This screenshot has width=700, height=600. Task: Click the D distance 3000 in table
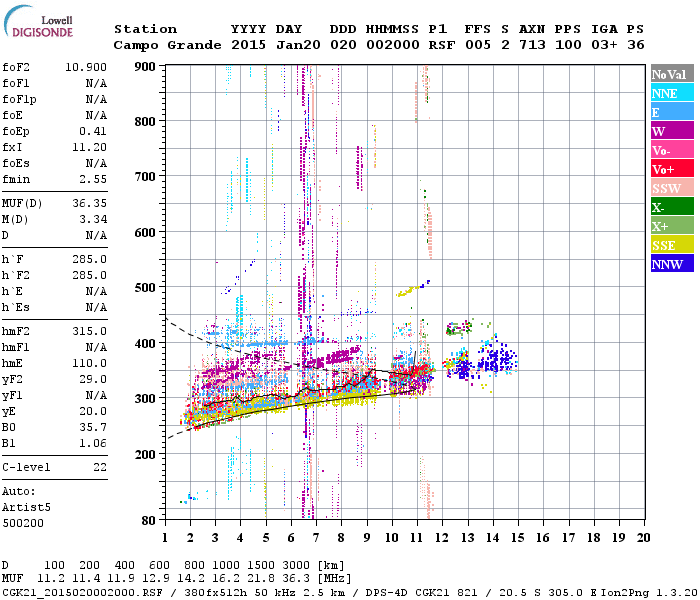[296, 566]
